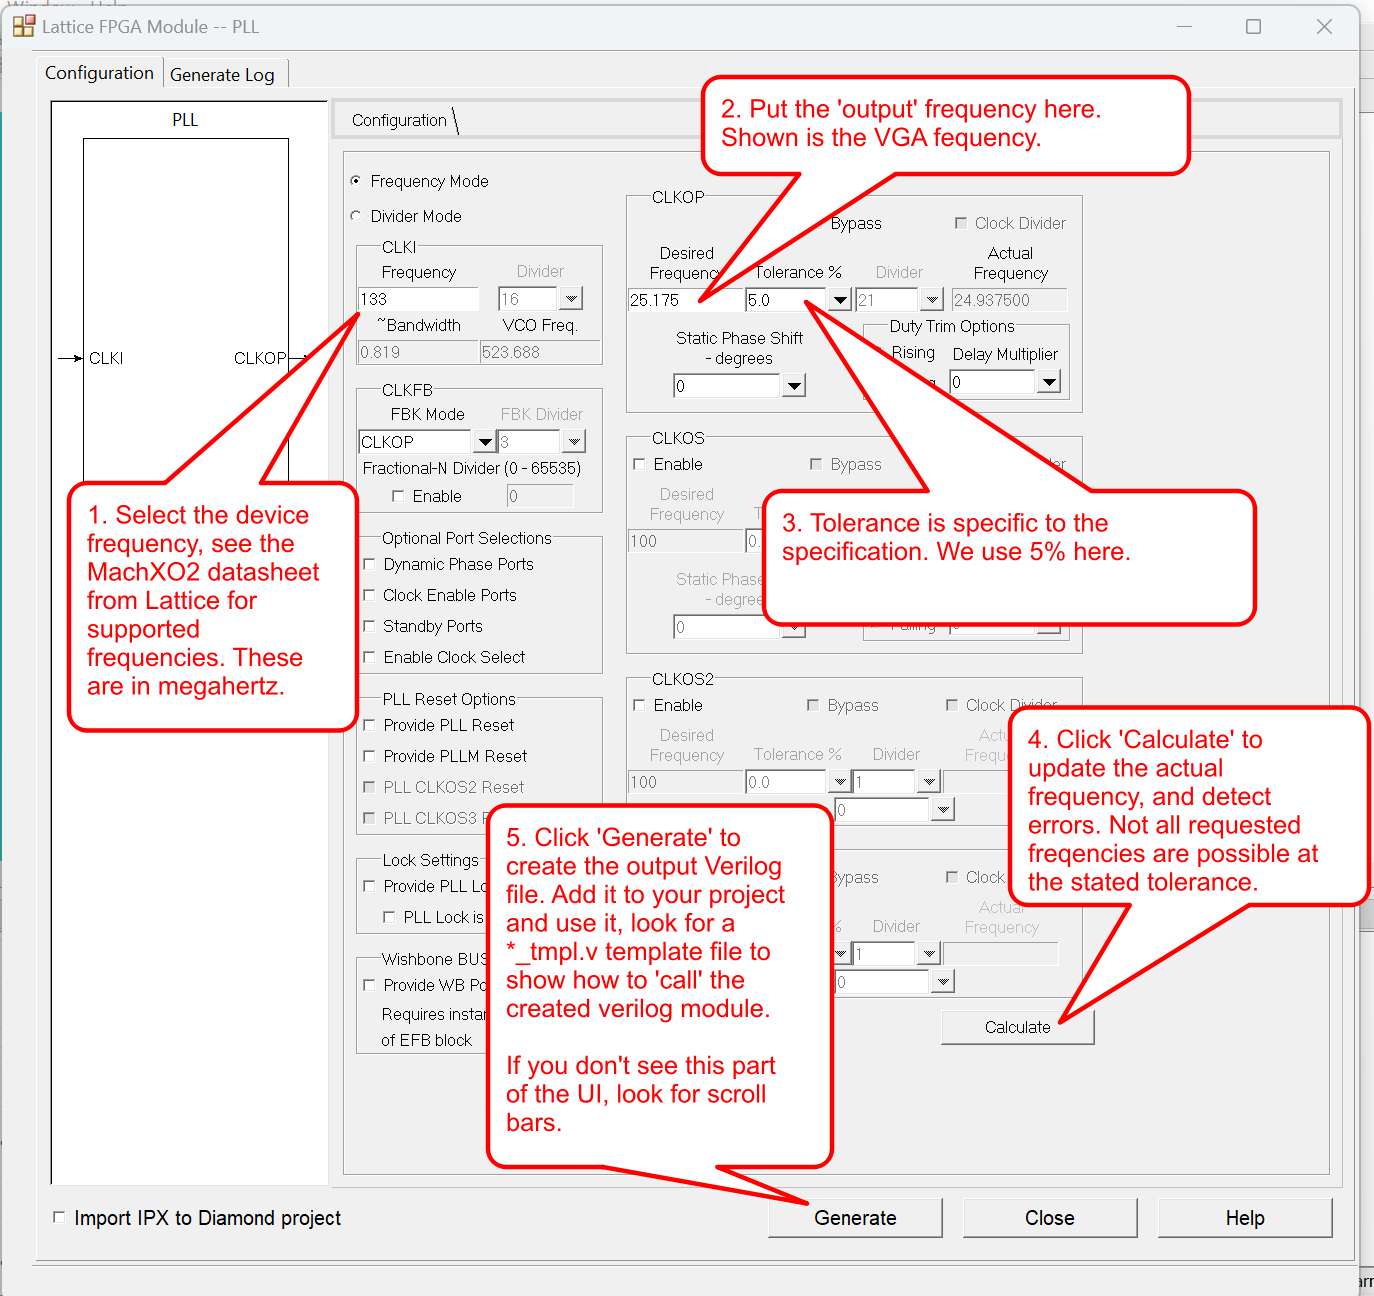Image resolution: width=1374 pixels, height=1296 pixels.
Task: Enable the Fractional-N Divider checkbox
Action: click(x=398, y=496)
